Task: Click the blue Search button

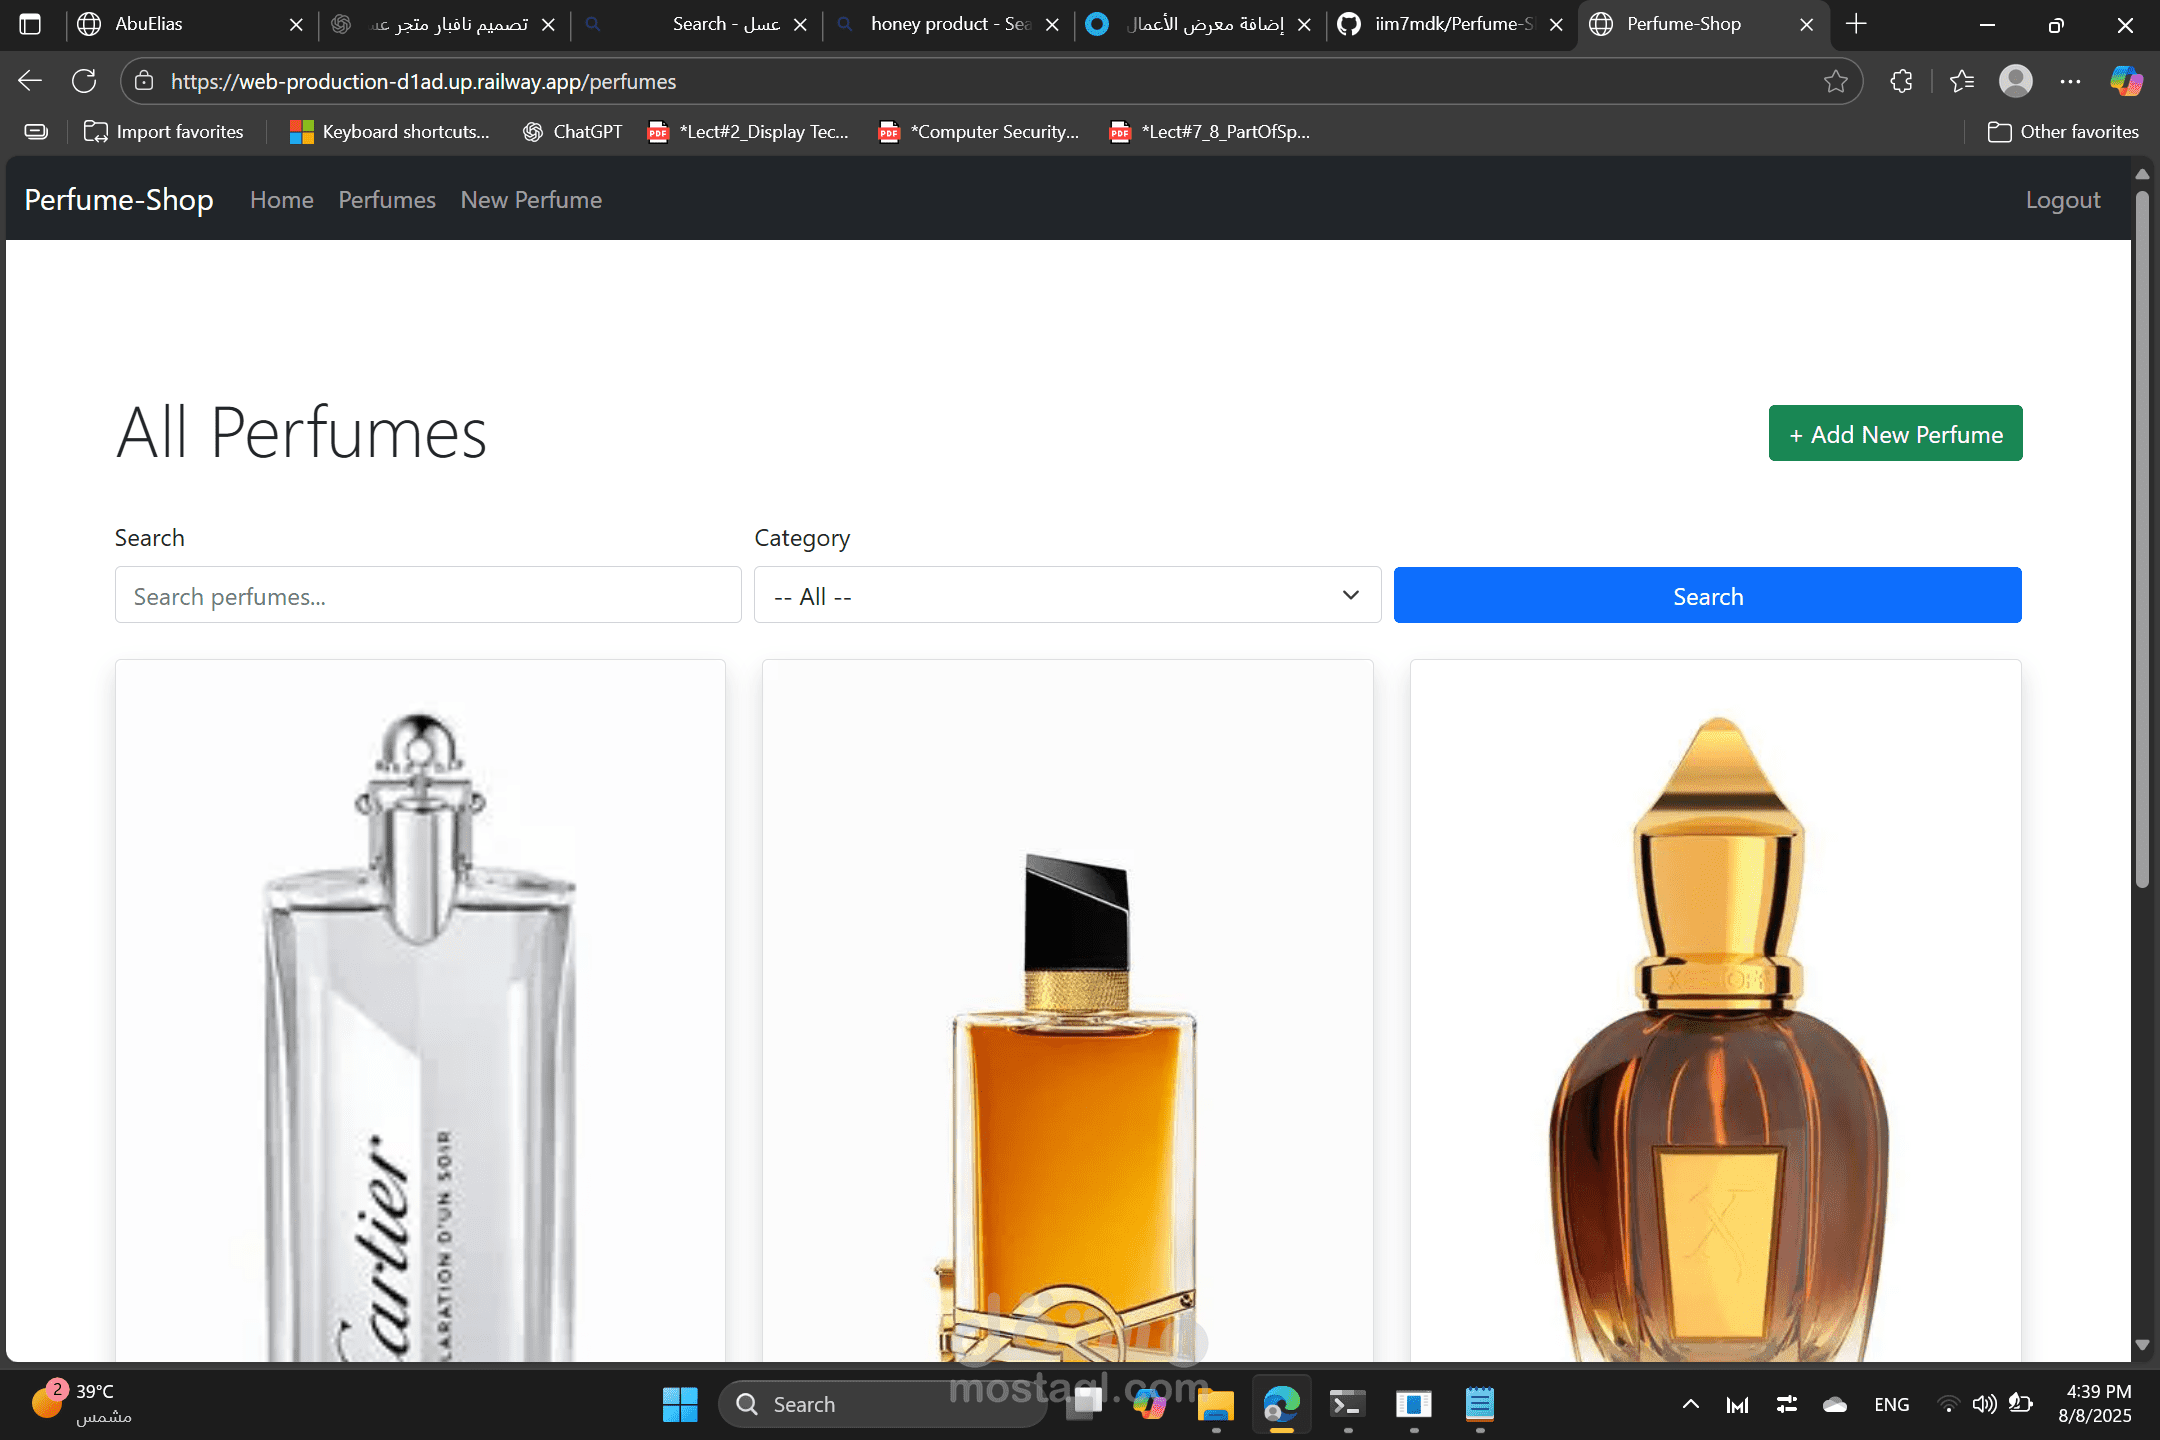Action: pos(1707,595)
